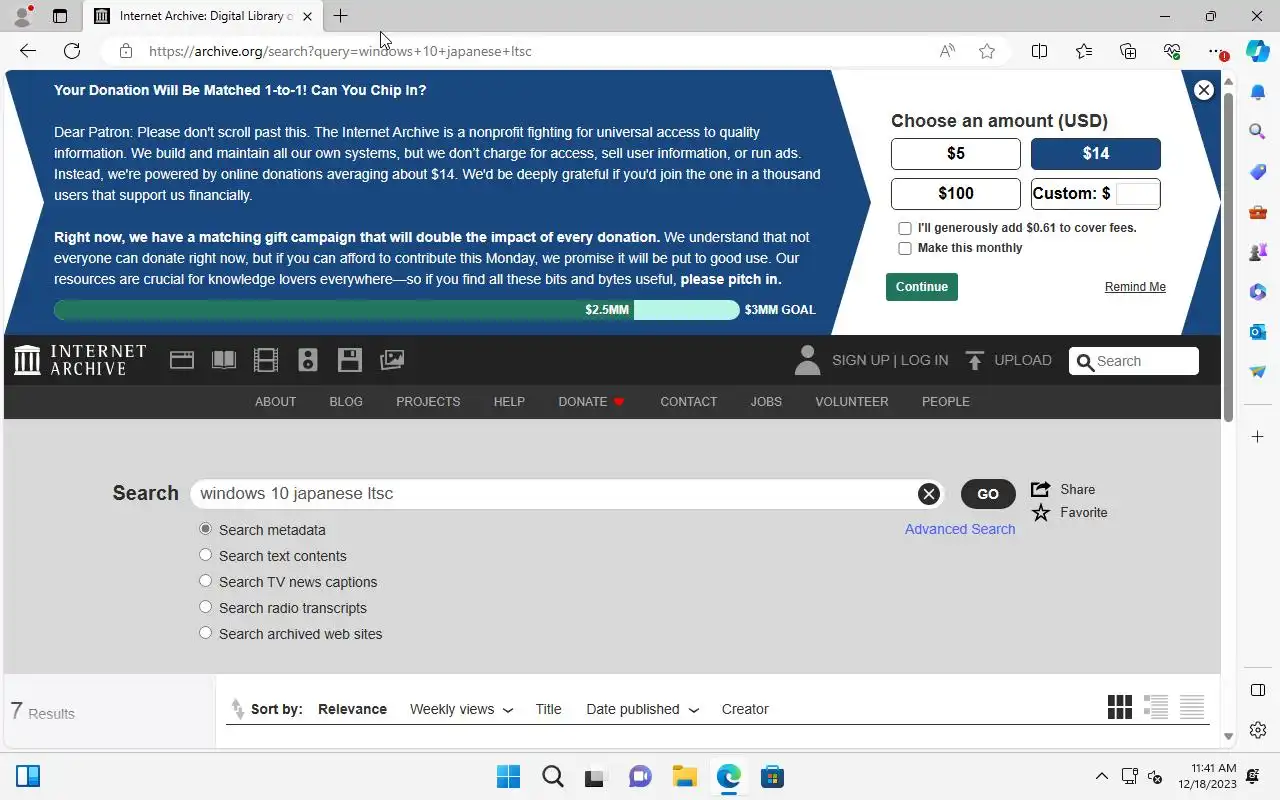Open the Texts book icon
This screenshot has height=800, width=1280.
(224, 360)
